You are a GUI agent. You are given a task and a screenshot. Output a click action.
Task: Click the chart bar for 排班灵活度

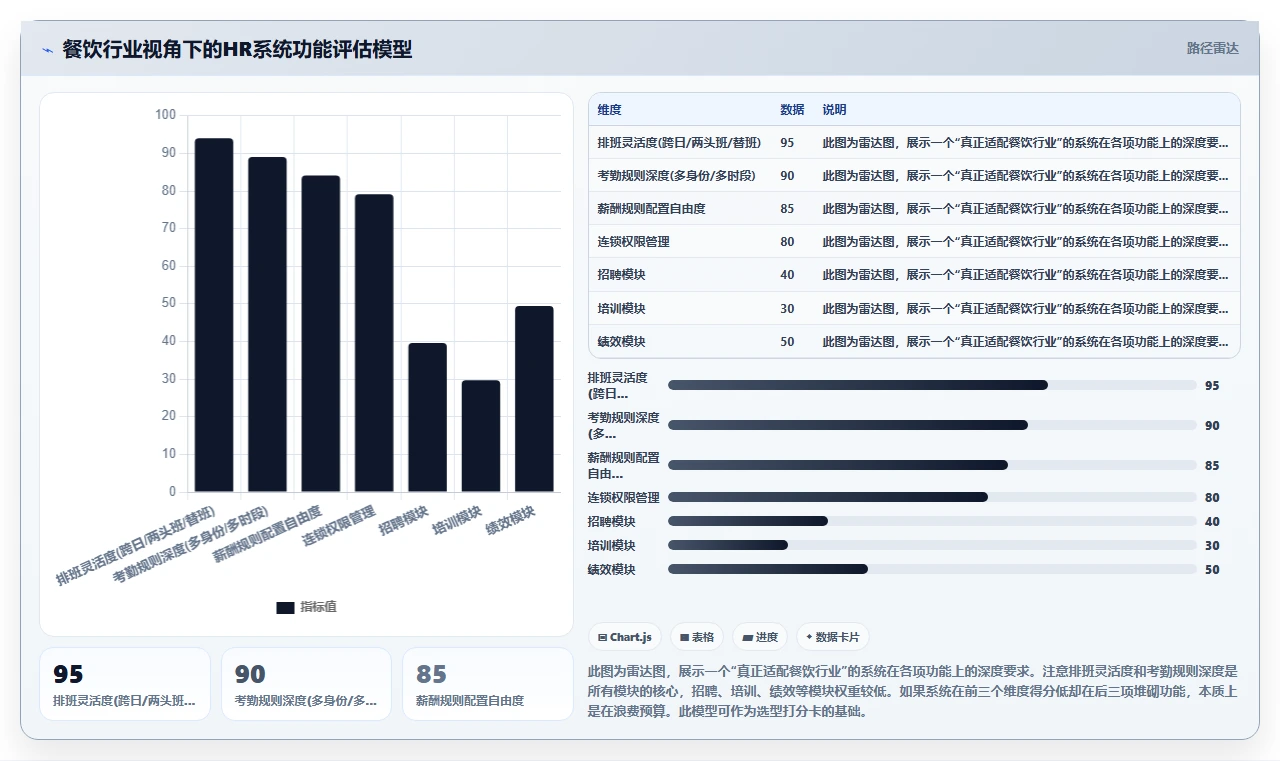[214, 315]
